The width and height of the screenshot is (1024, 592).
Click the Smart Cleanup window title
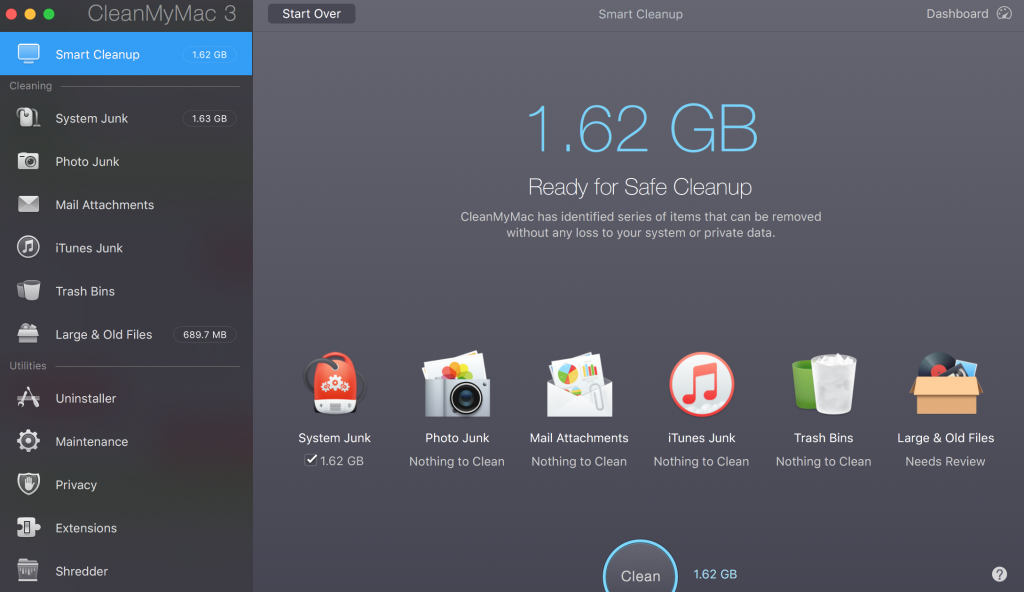coord(640,14)
